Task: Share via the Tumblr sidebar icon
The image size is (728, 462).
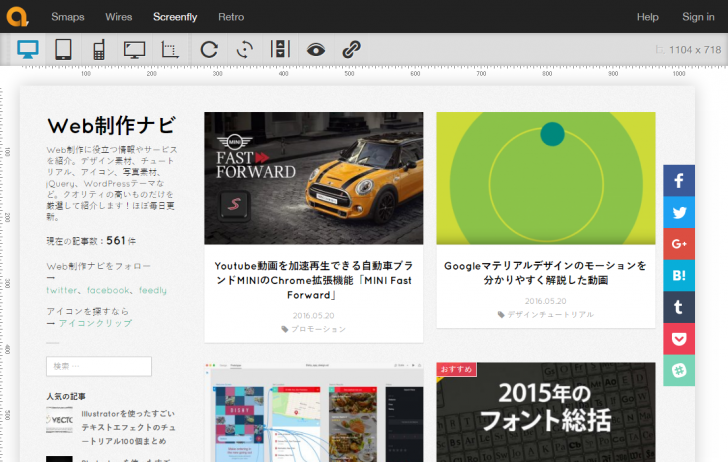Action: click(x=679, y=307)
